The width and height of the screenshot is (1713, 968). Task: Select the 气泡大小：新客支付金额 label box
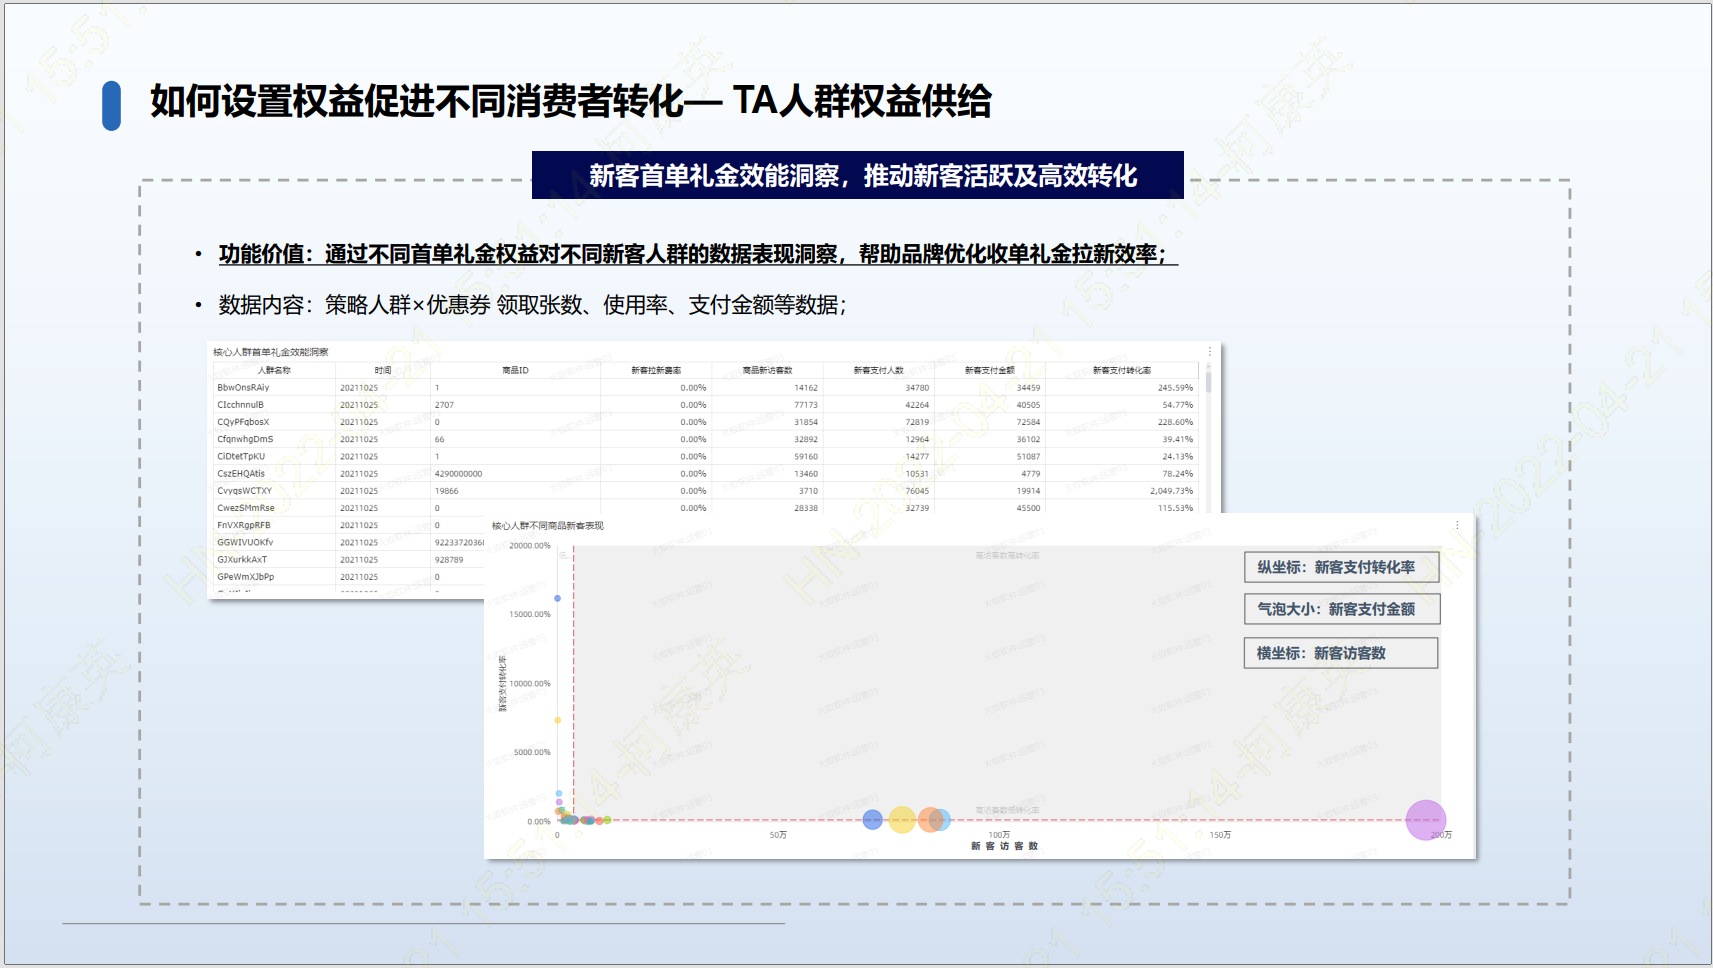[x=1341, y=609]
